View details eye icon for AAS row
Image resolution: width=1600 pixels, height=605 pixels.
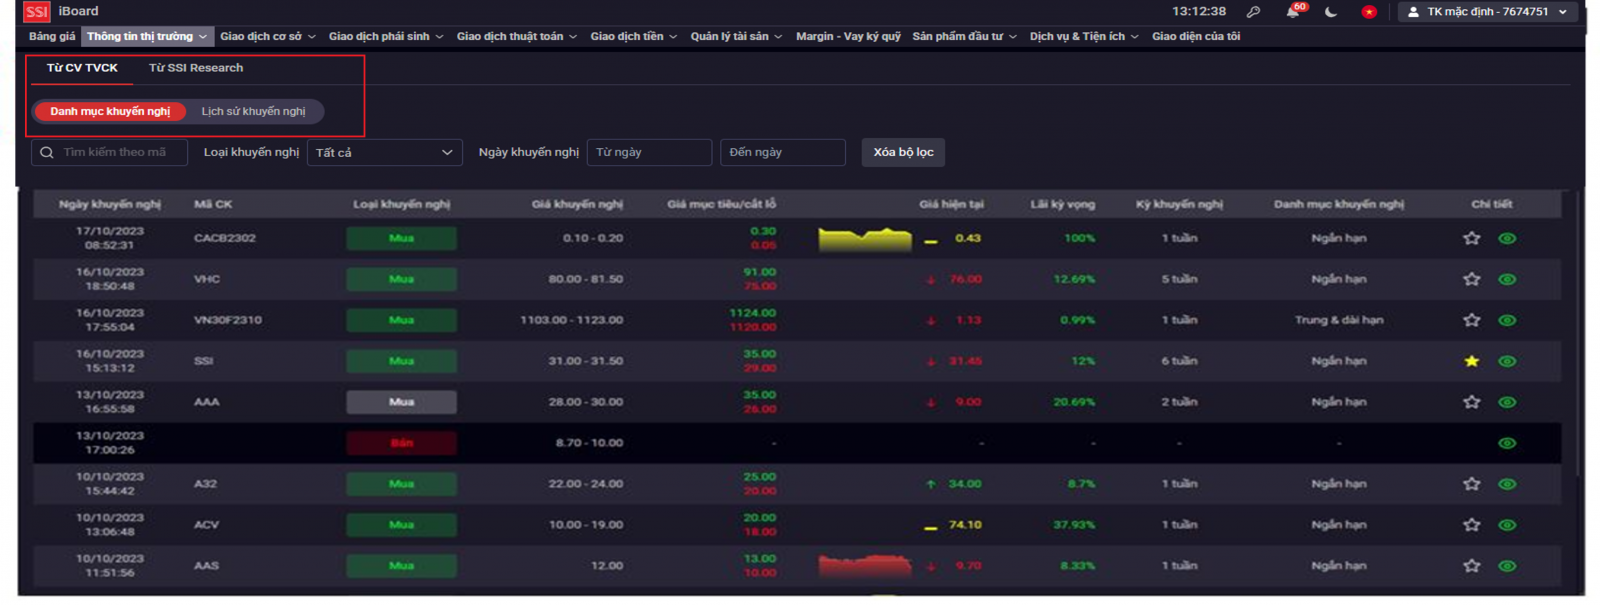[1507, 566]
